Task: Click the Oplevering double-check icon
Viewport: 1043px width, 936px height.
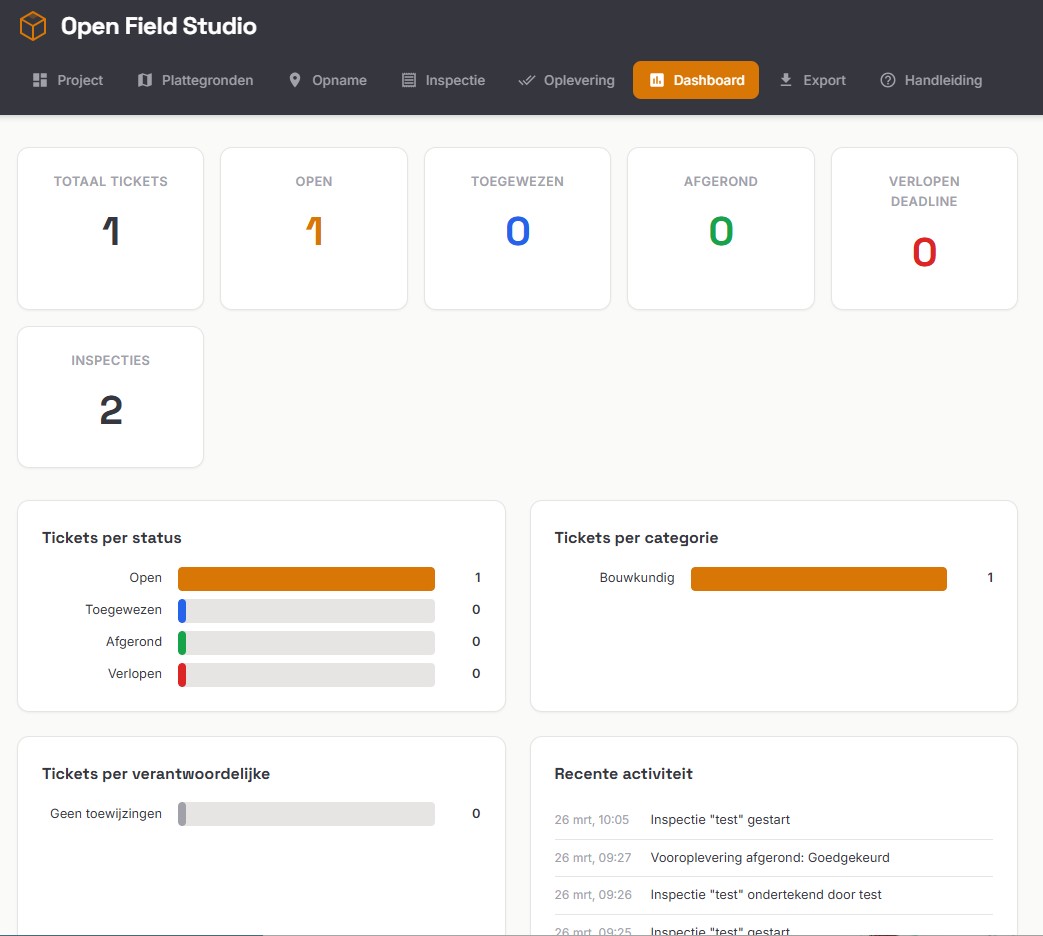Action: (x=527, y=80)
